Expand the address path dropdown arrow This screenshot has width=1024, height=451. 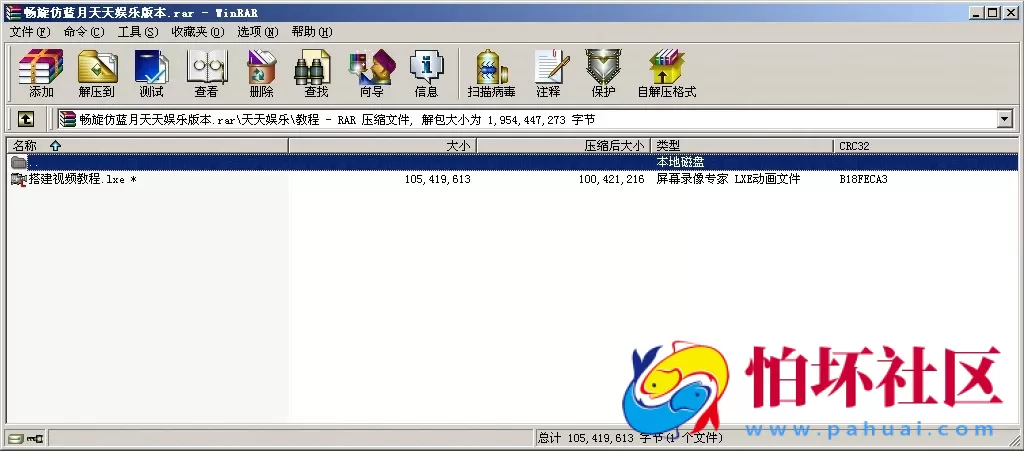pos(1004,119)
